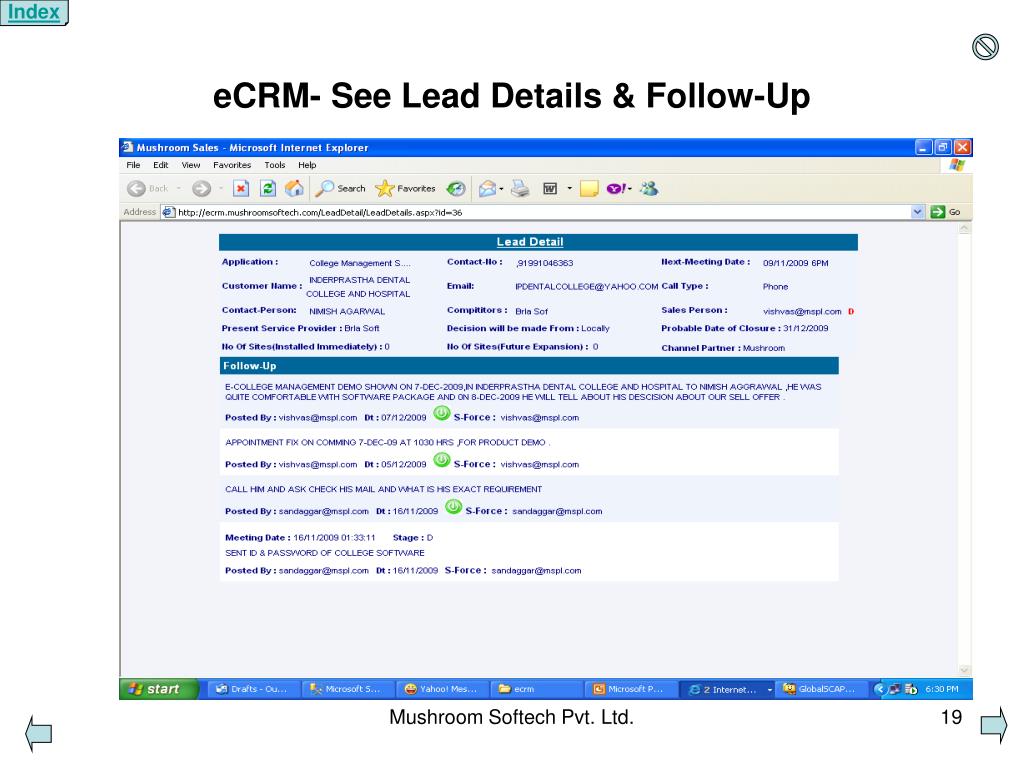Open the address bar URL dropdown
This screenshot has width=1024, height=768.
coord(918,212)
